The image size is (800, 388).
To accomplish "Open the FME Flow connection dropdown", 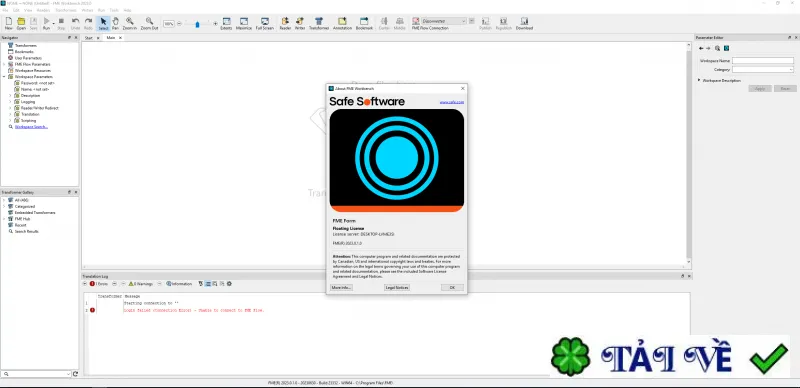I will tap(444, 21).
